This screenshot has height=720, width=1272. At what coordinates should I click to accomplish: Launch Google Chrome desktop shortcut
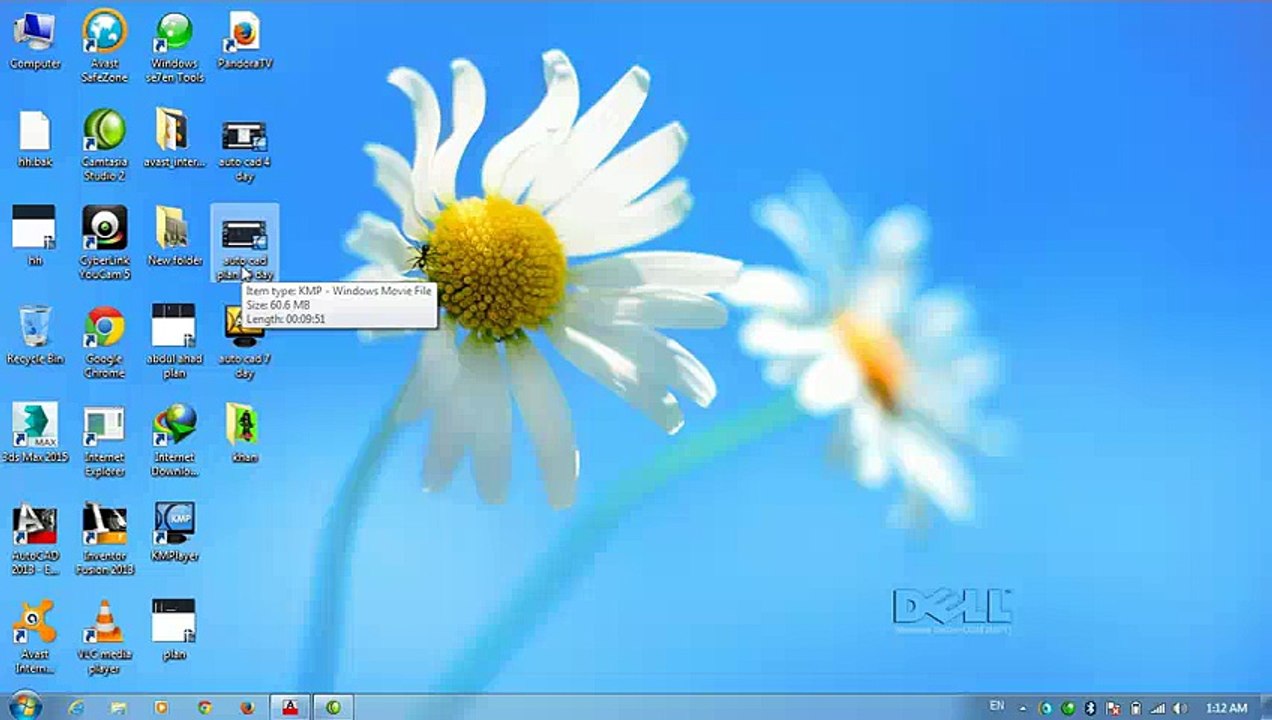coord(105,341)
